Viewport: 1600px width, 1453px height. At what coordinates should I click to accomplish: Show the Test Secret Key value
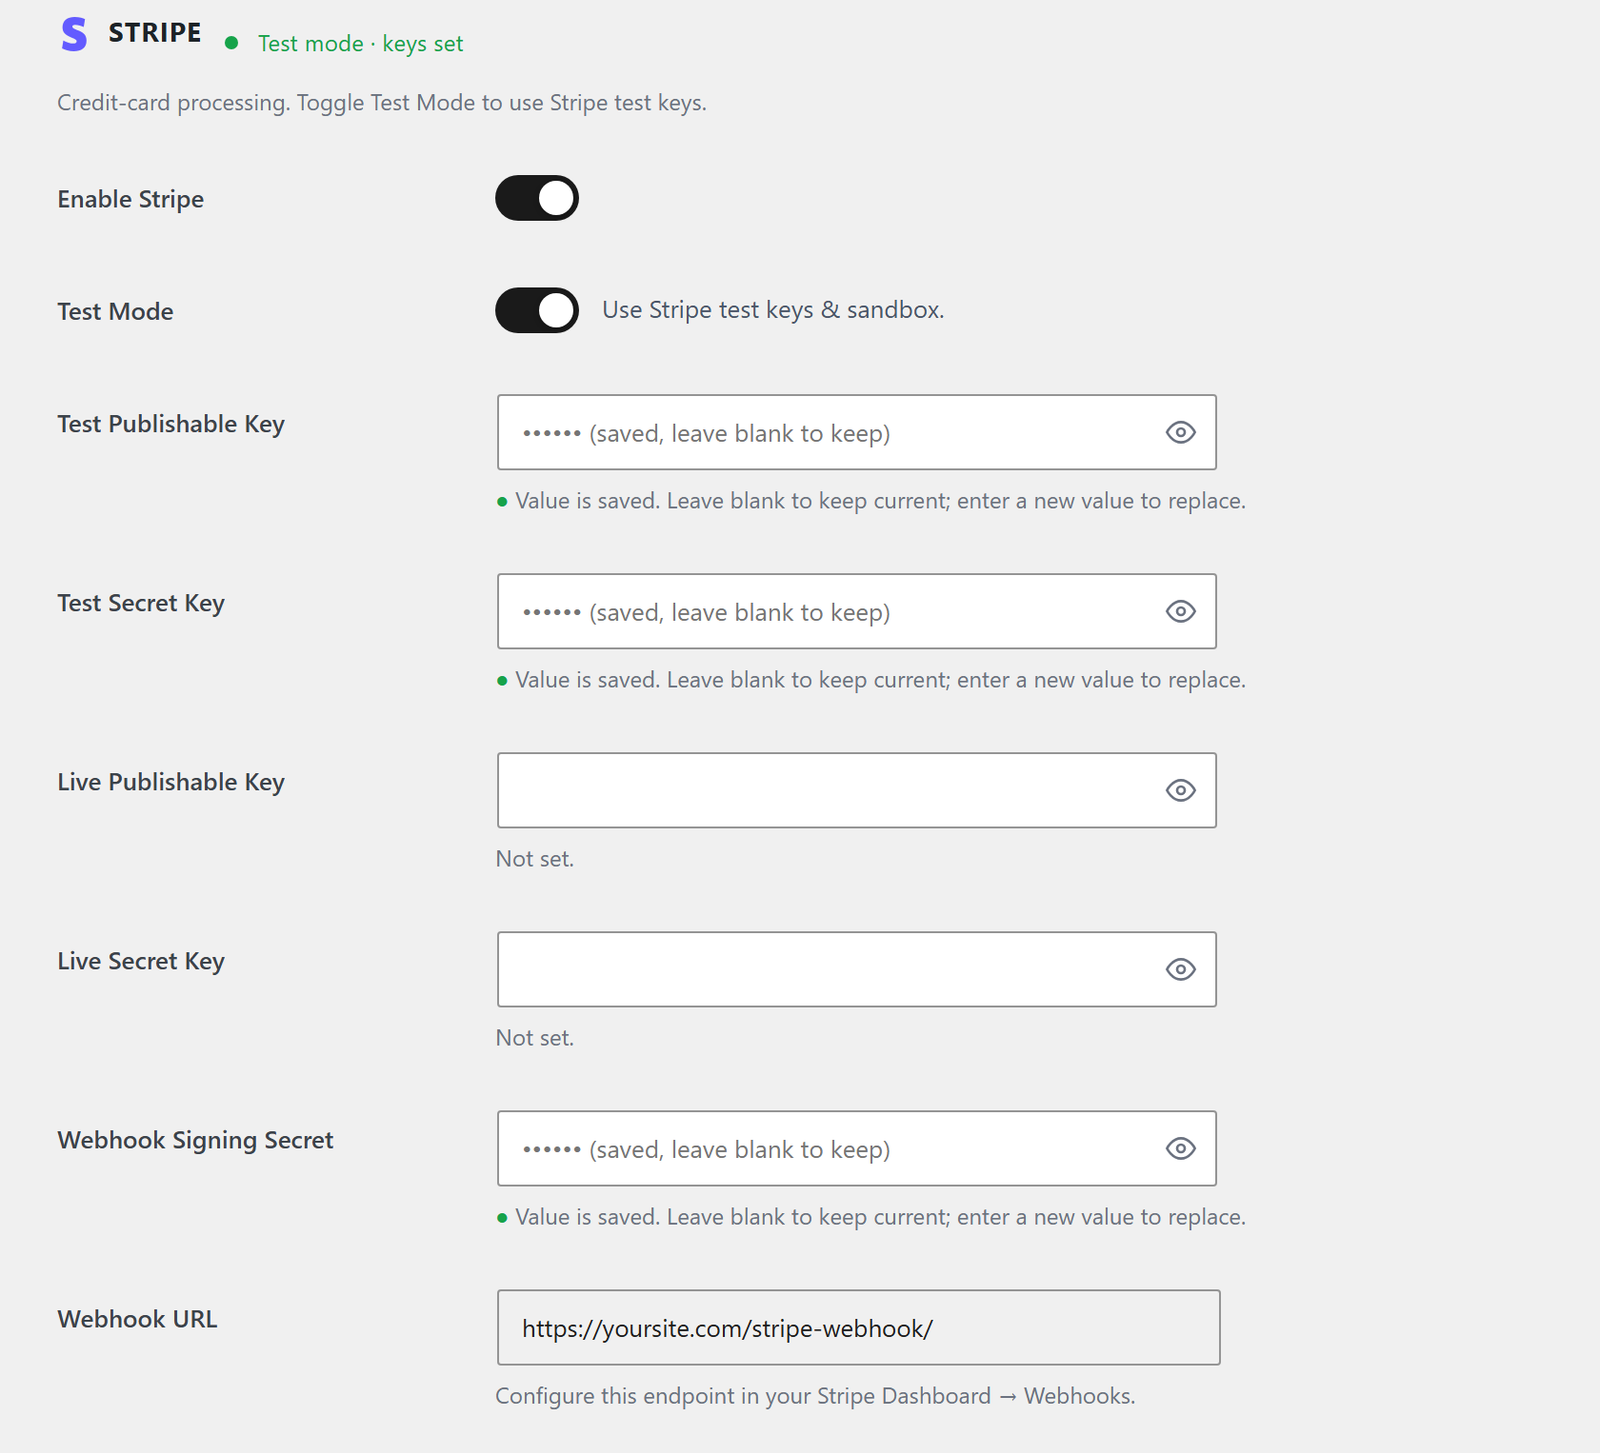coord(1180,611)
